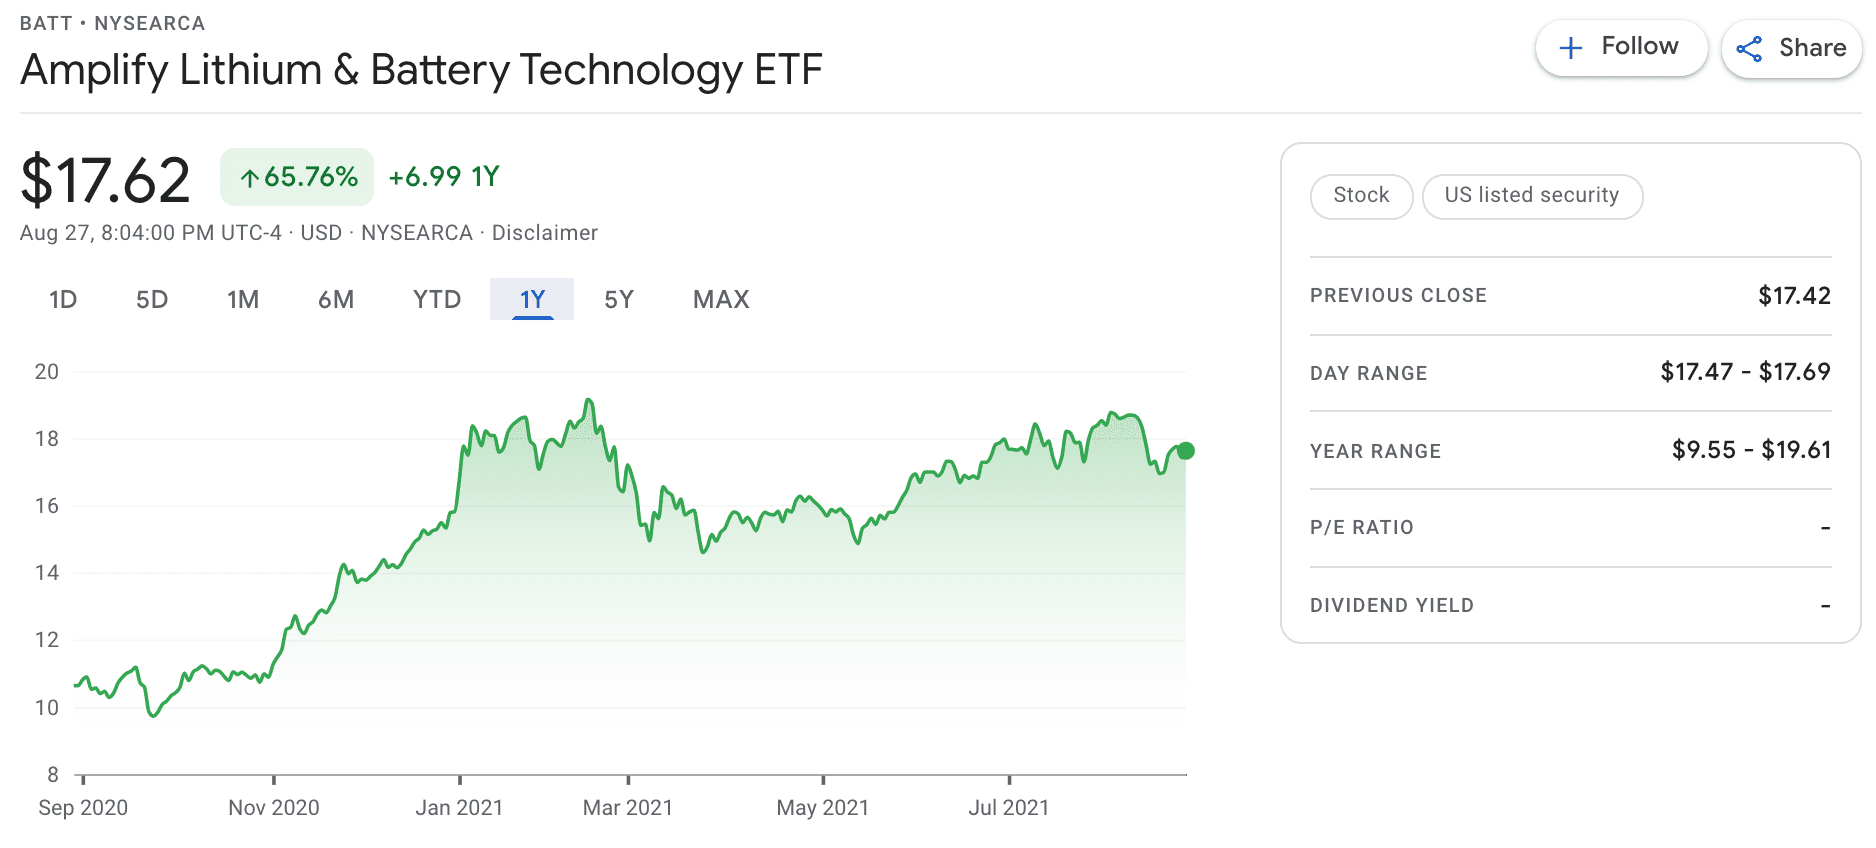Click the Follow plus icon

[x=1570, y=47]
